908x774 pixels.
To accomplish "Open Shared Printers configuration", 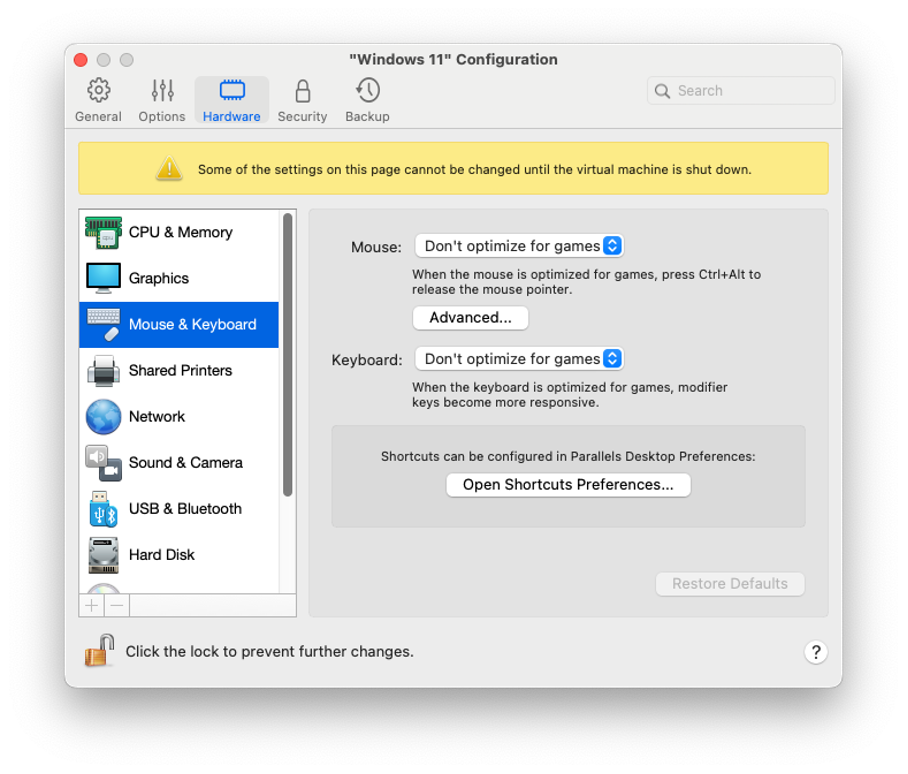I will tap(180, 370).
